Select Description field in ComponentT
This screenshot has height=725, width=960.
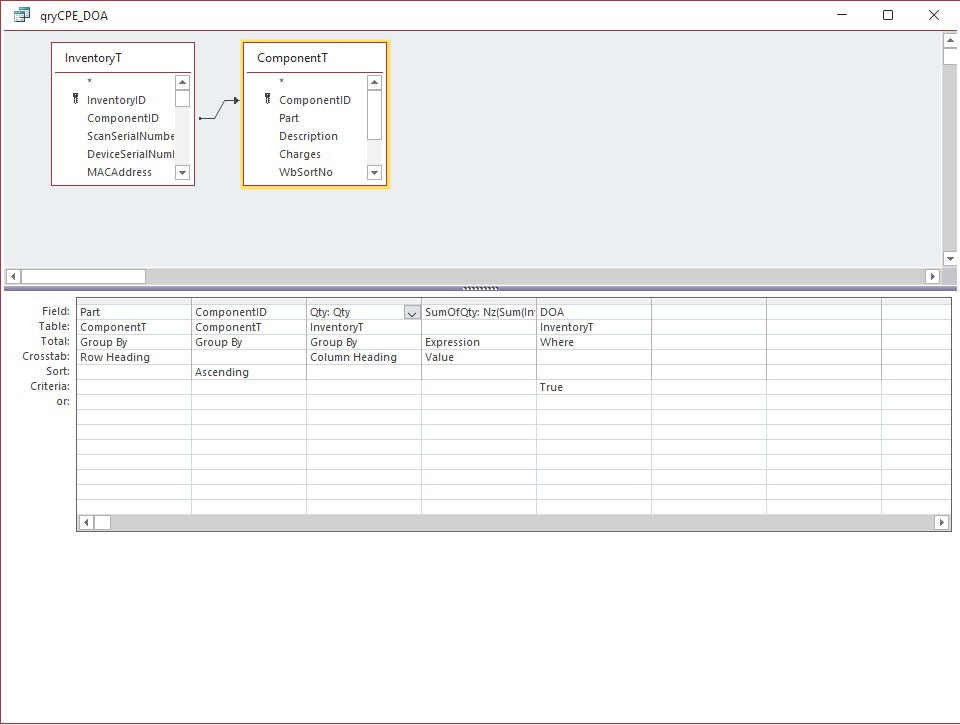(308, 136)
